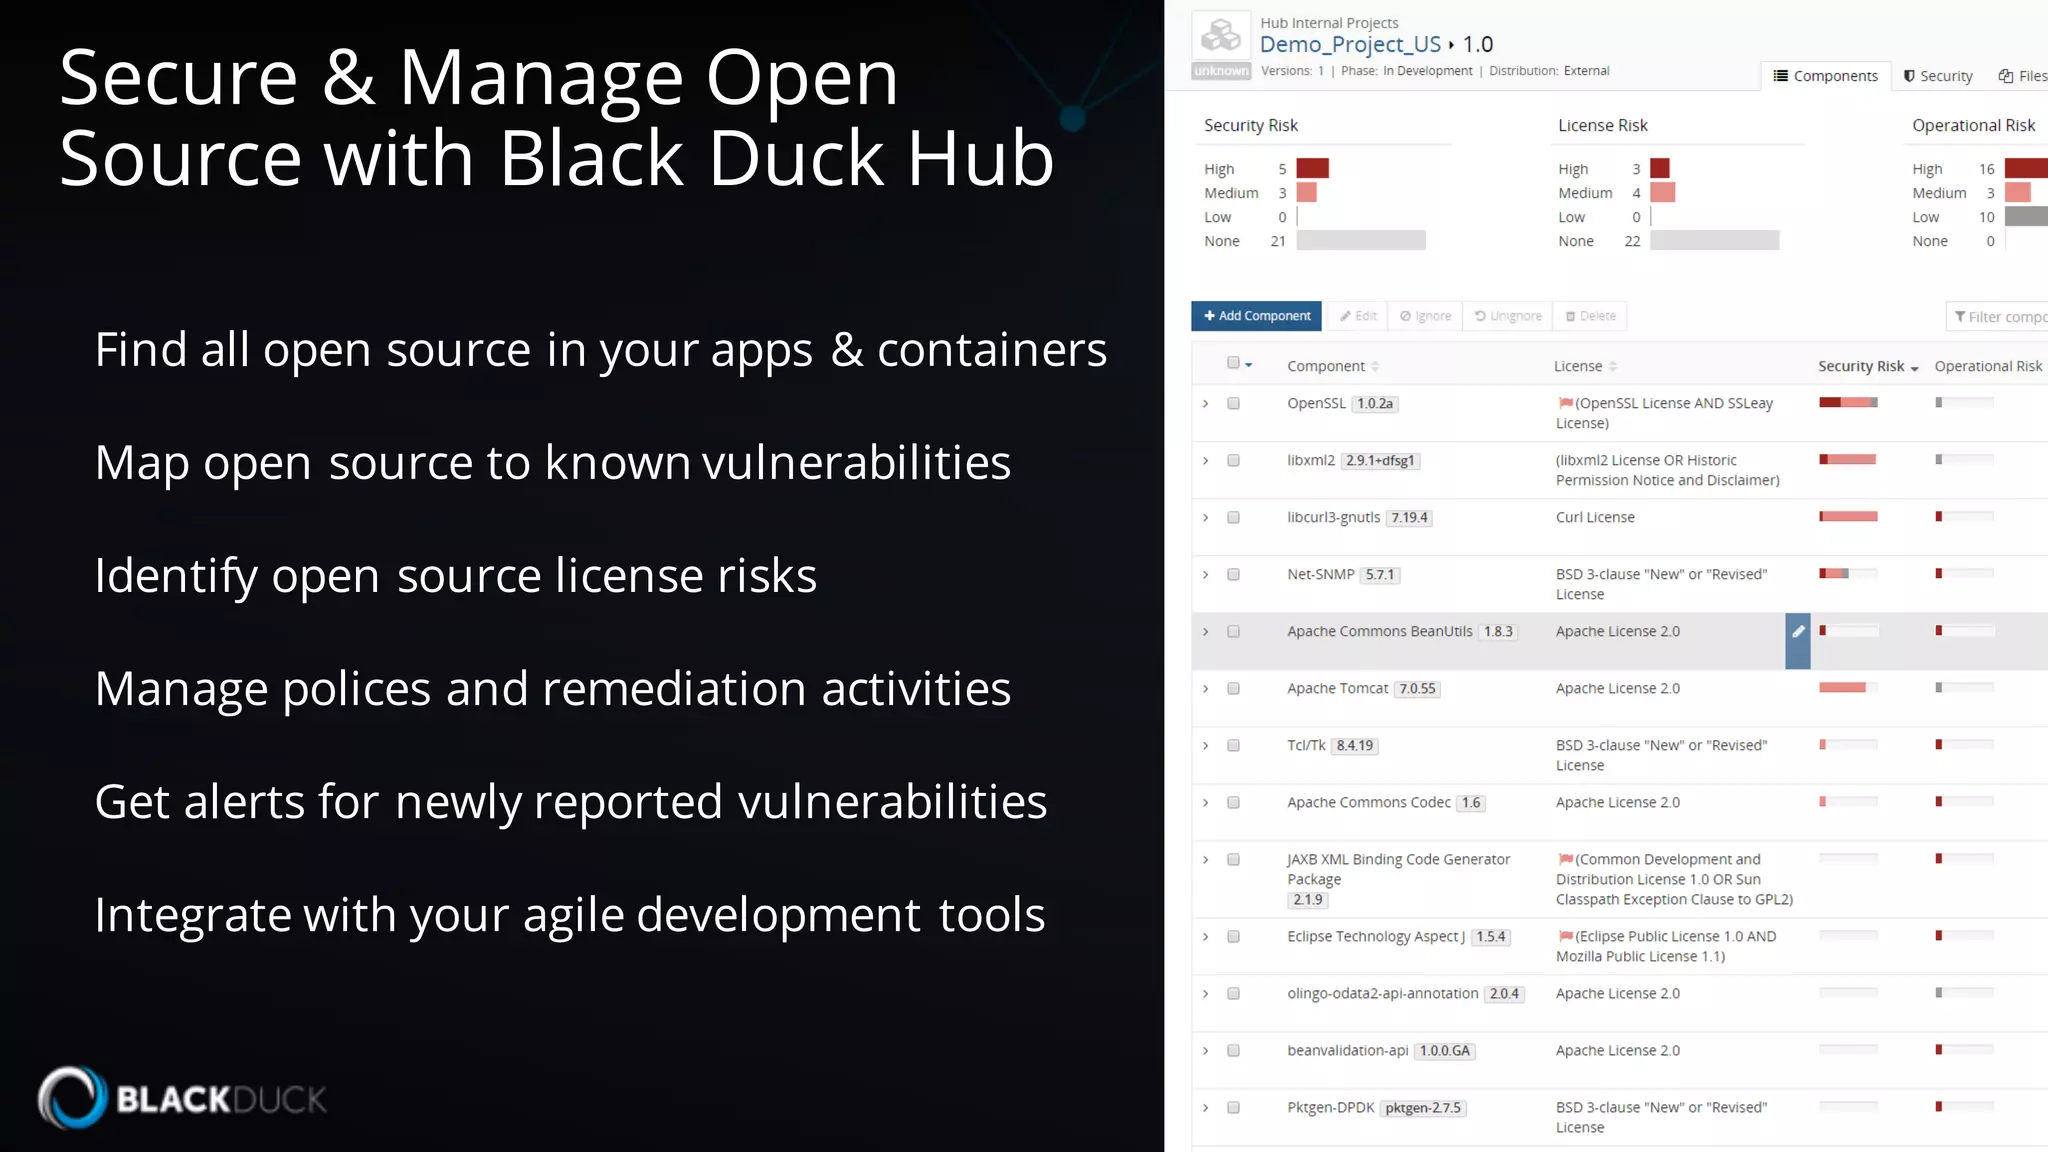The image size is (2048, 1152).
Task: Expand the Net-SNMP row chevron
Action: [x=1206, y=575]
